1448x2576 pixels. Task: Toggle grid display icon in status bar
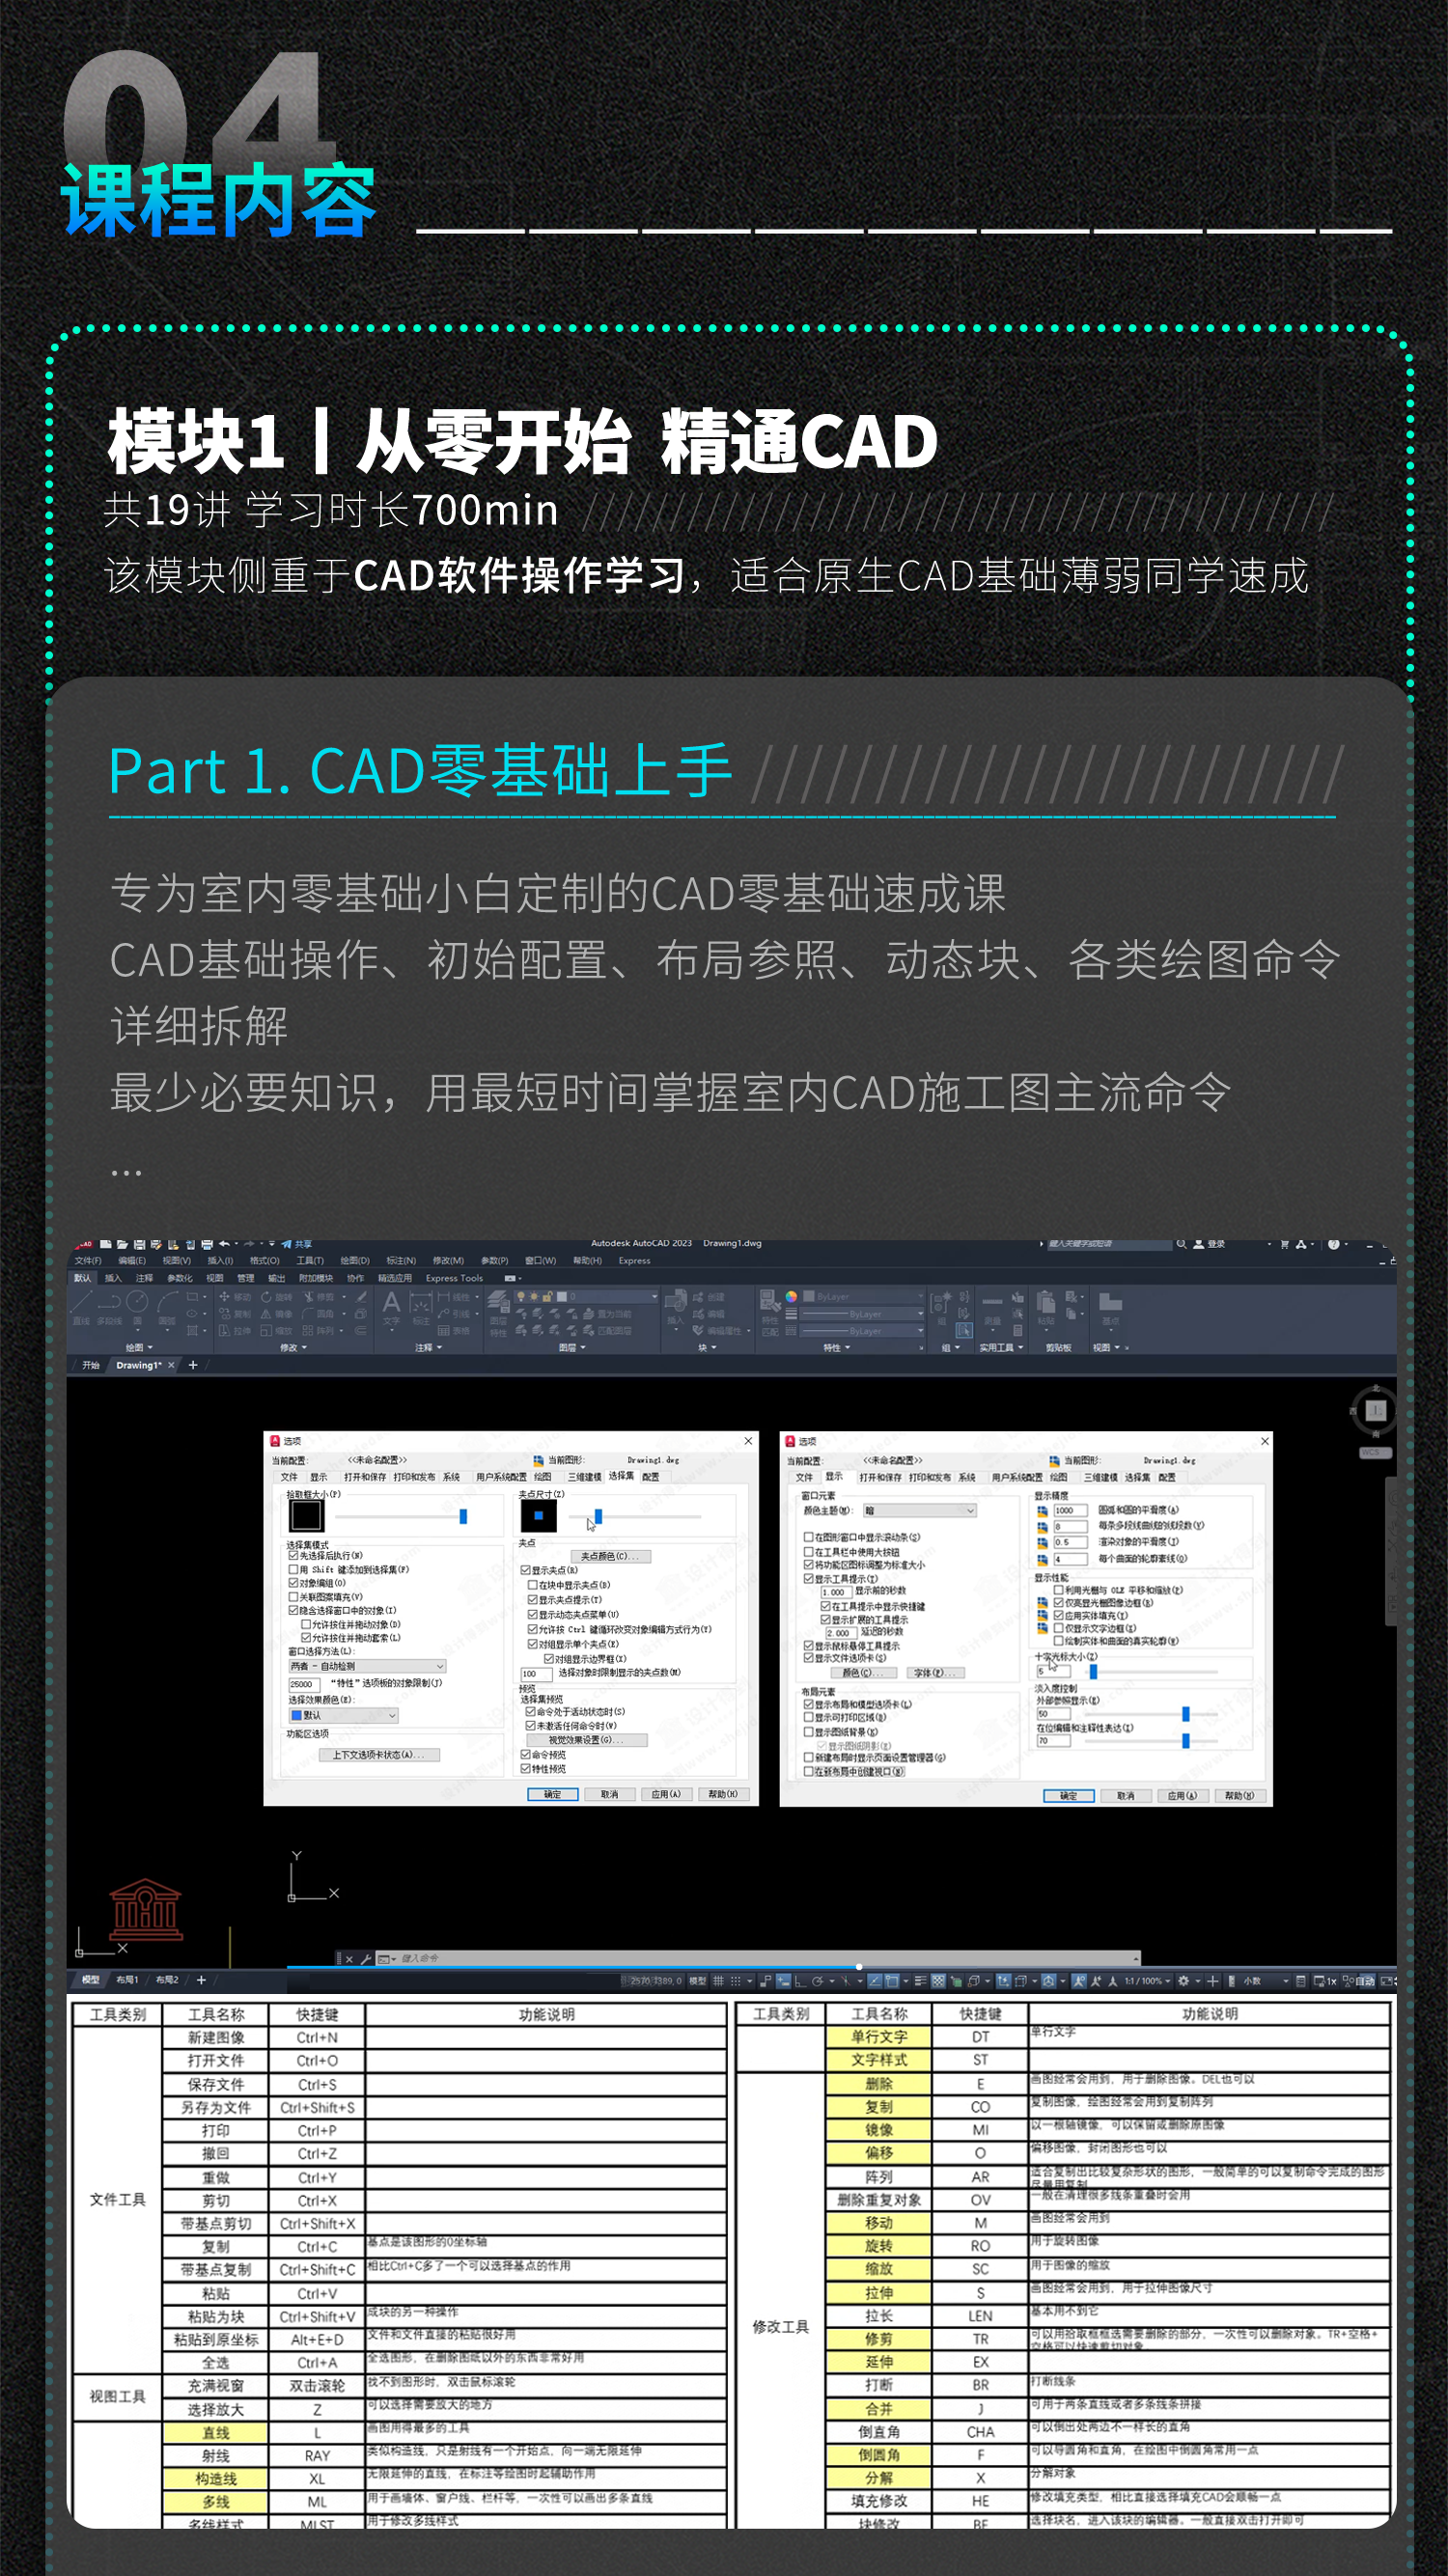pos(719,1981)
